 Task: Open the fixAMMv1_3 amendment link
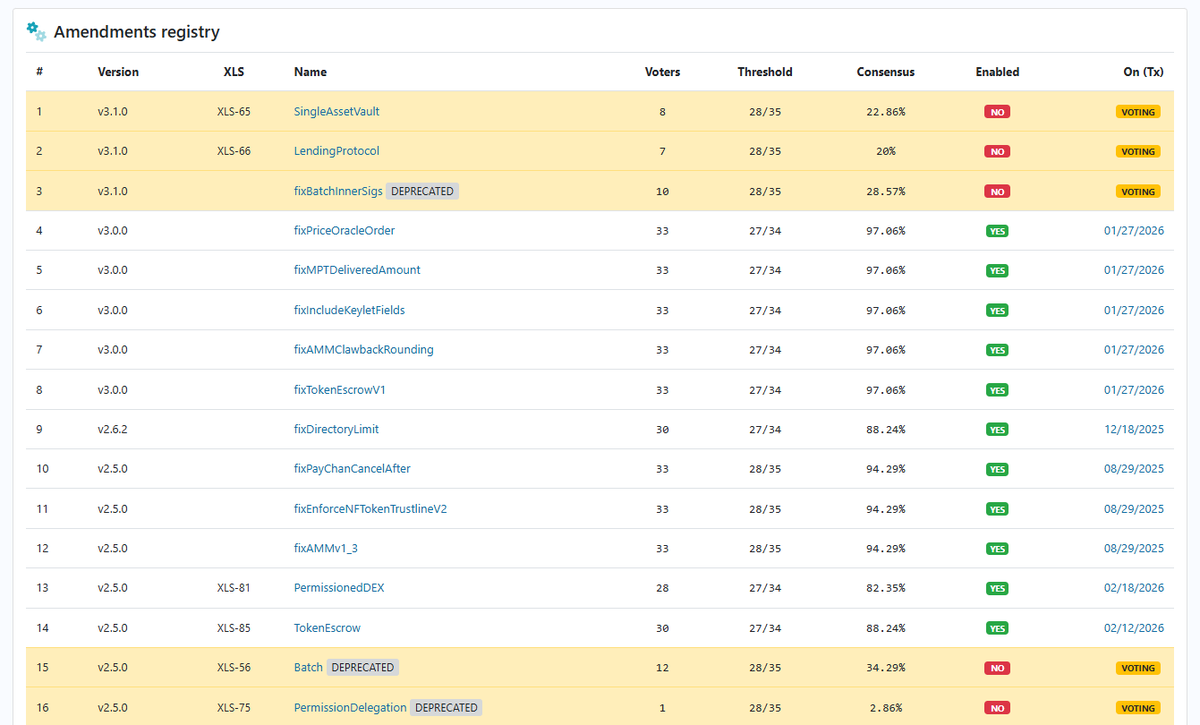click(x=326, y=549)
